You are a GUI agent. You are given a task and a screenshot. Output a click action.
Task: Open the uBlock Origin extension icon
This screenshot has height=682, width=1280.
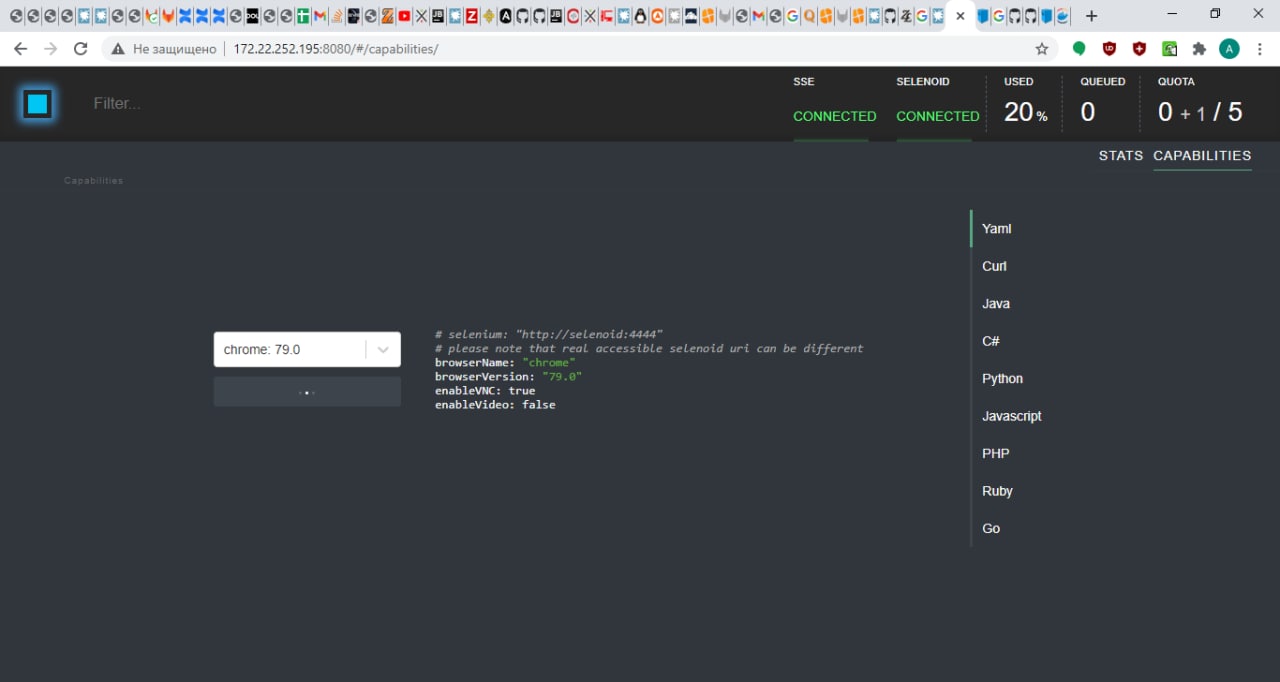pyautogui.click(x=1109, y=48)
